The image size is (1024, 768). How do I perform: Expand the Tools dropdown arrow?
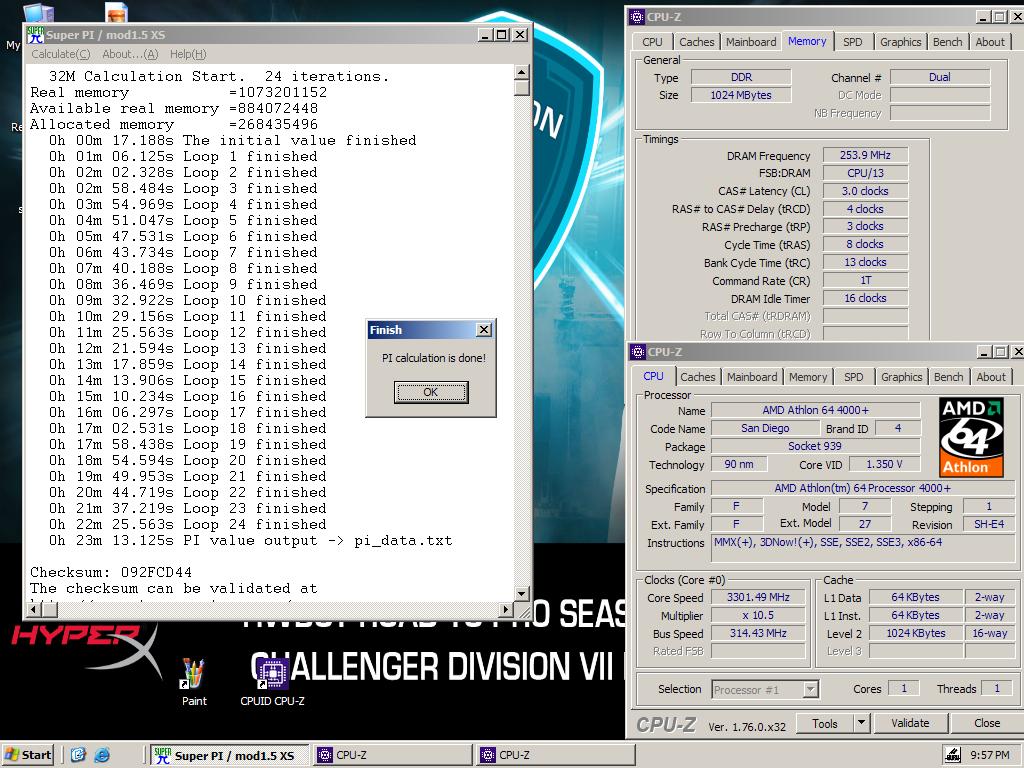861,723
